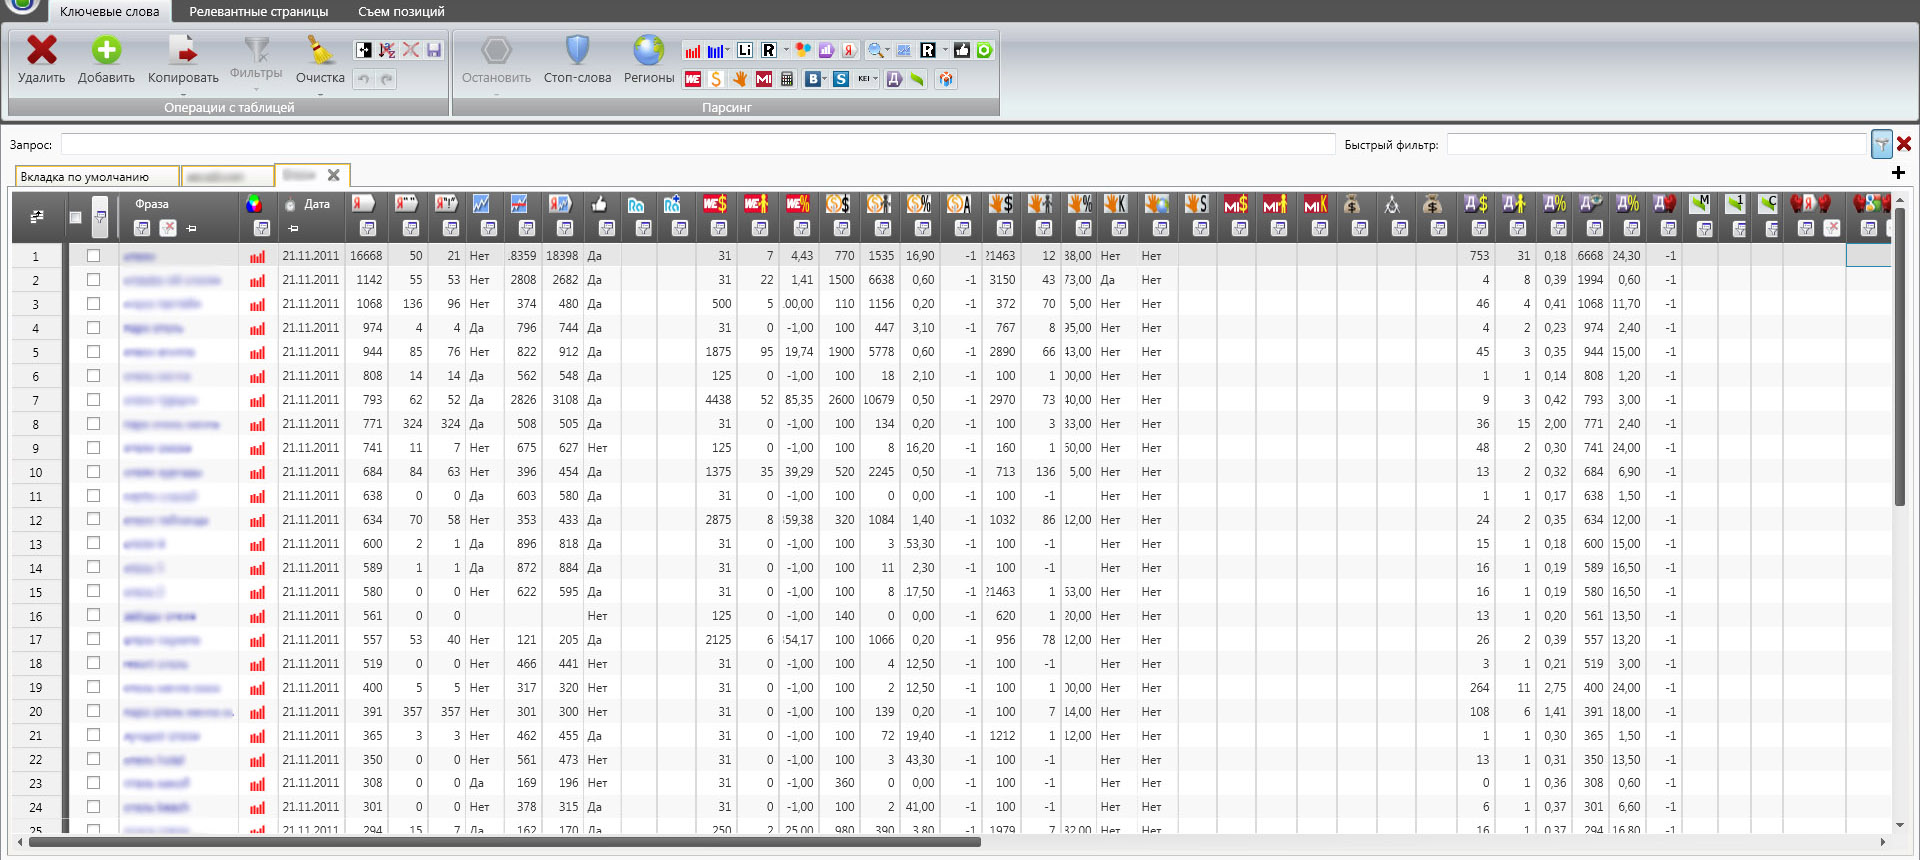Open dropdown arrow under Очистка
The image size is (1920, 860).
coord(320,93)
